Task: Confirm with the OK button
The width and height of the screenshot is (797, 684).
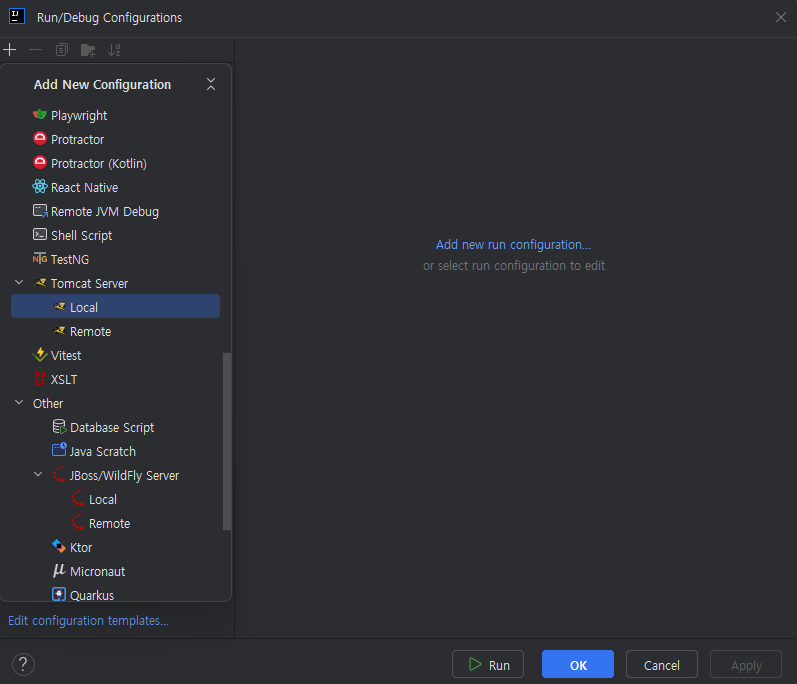Action: click(x=578, y=664)
